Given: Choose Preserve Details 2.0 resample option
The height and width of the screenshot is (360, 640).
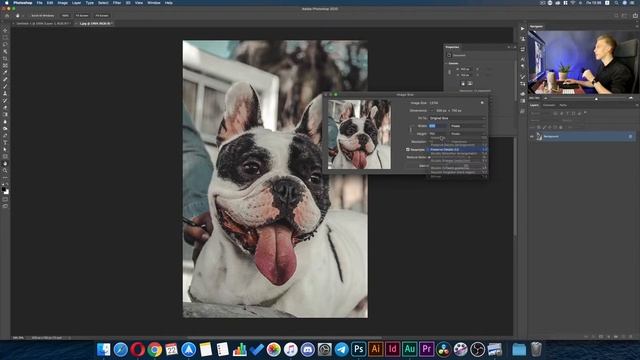Looking at the screenshot, I should [457, 149].
